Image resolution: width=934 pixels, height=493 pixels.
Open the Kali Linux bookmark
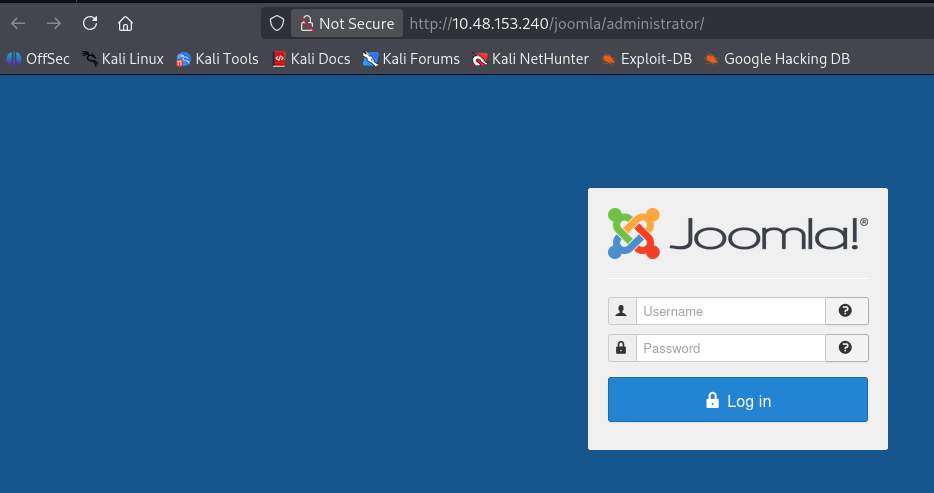pyautogui.click(x=122, y=59)
